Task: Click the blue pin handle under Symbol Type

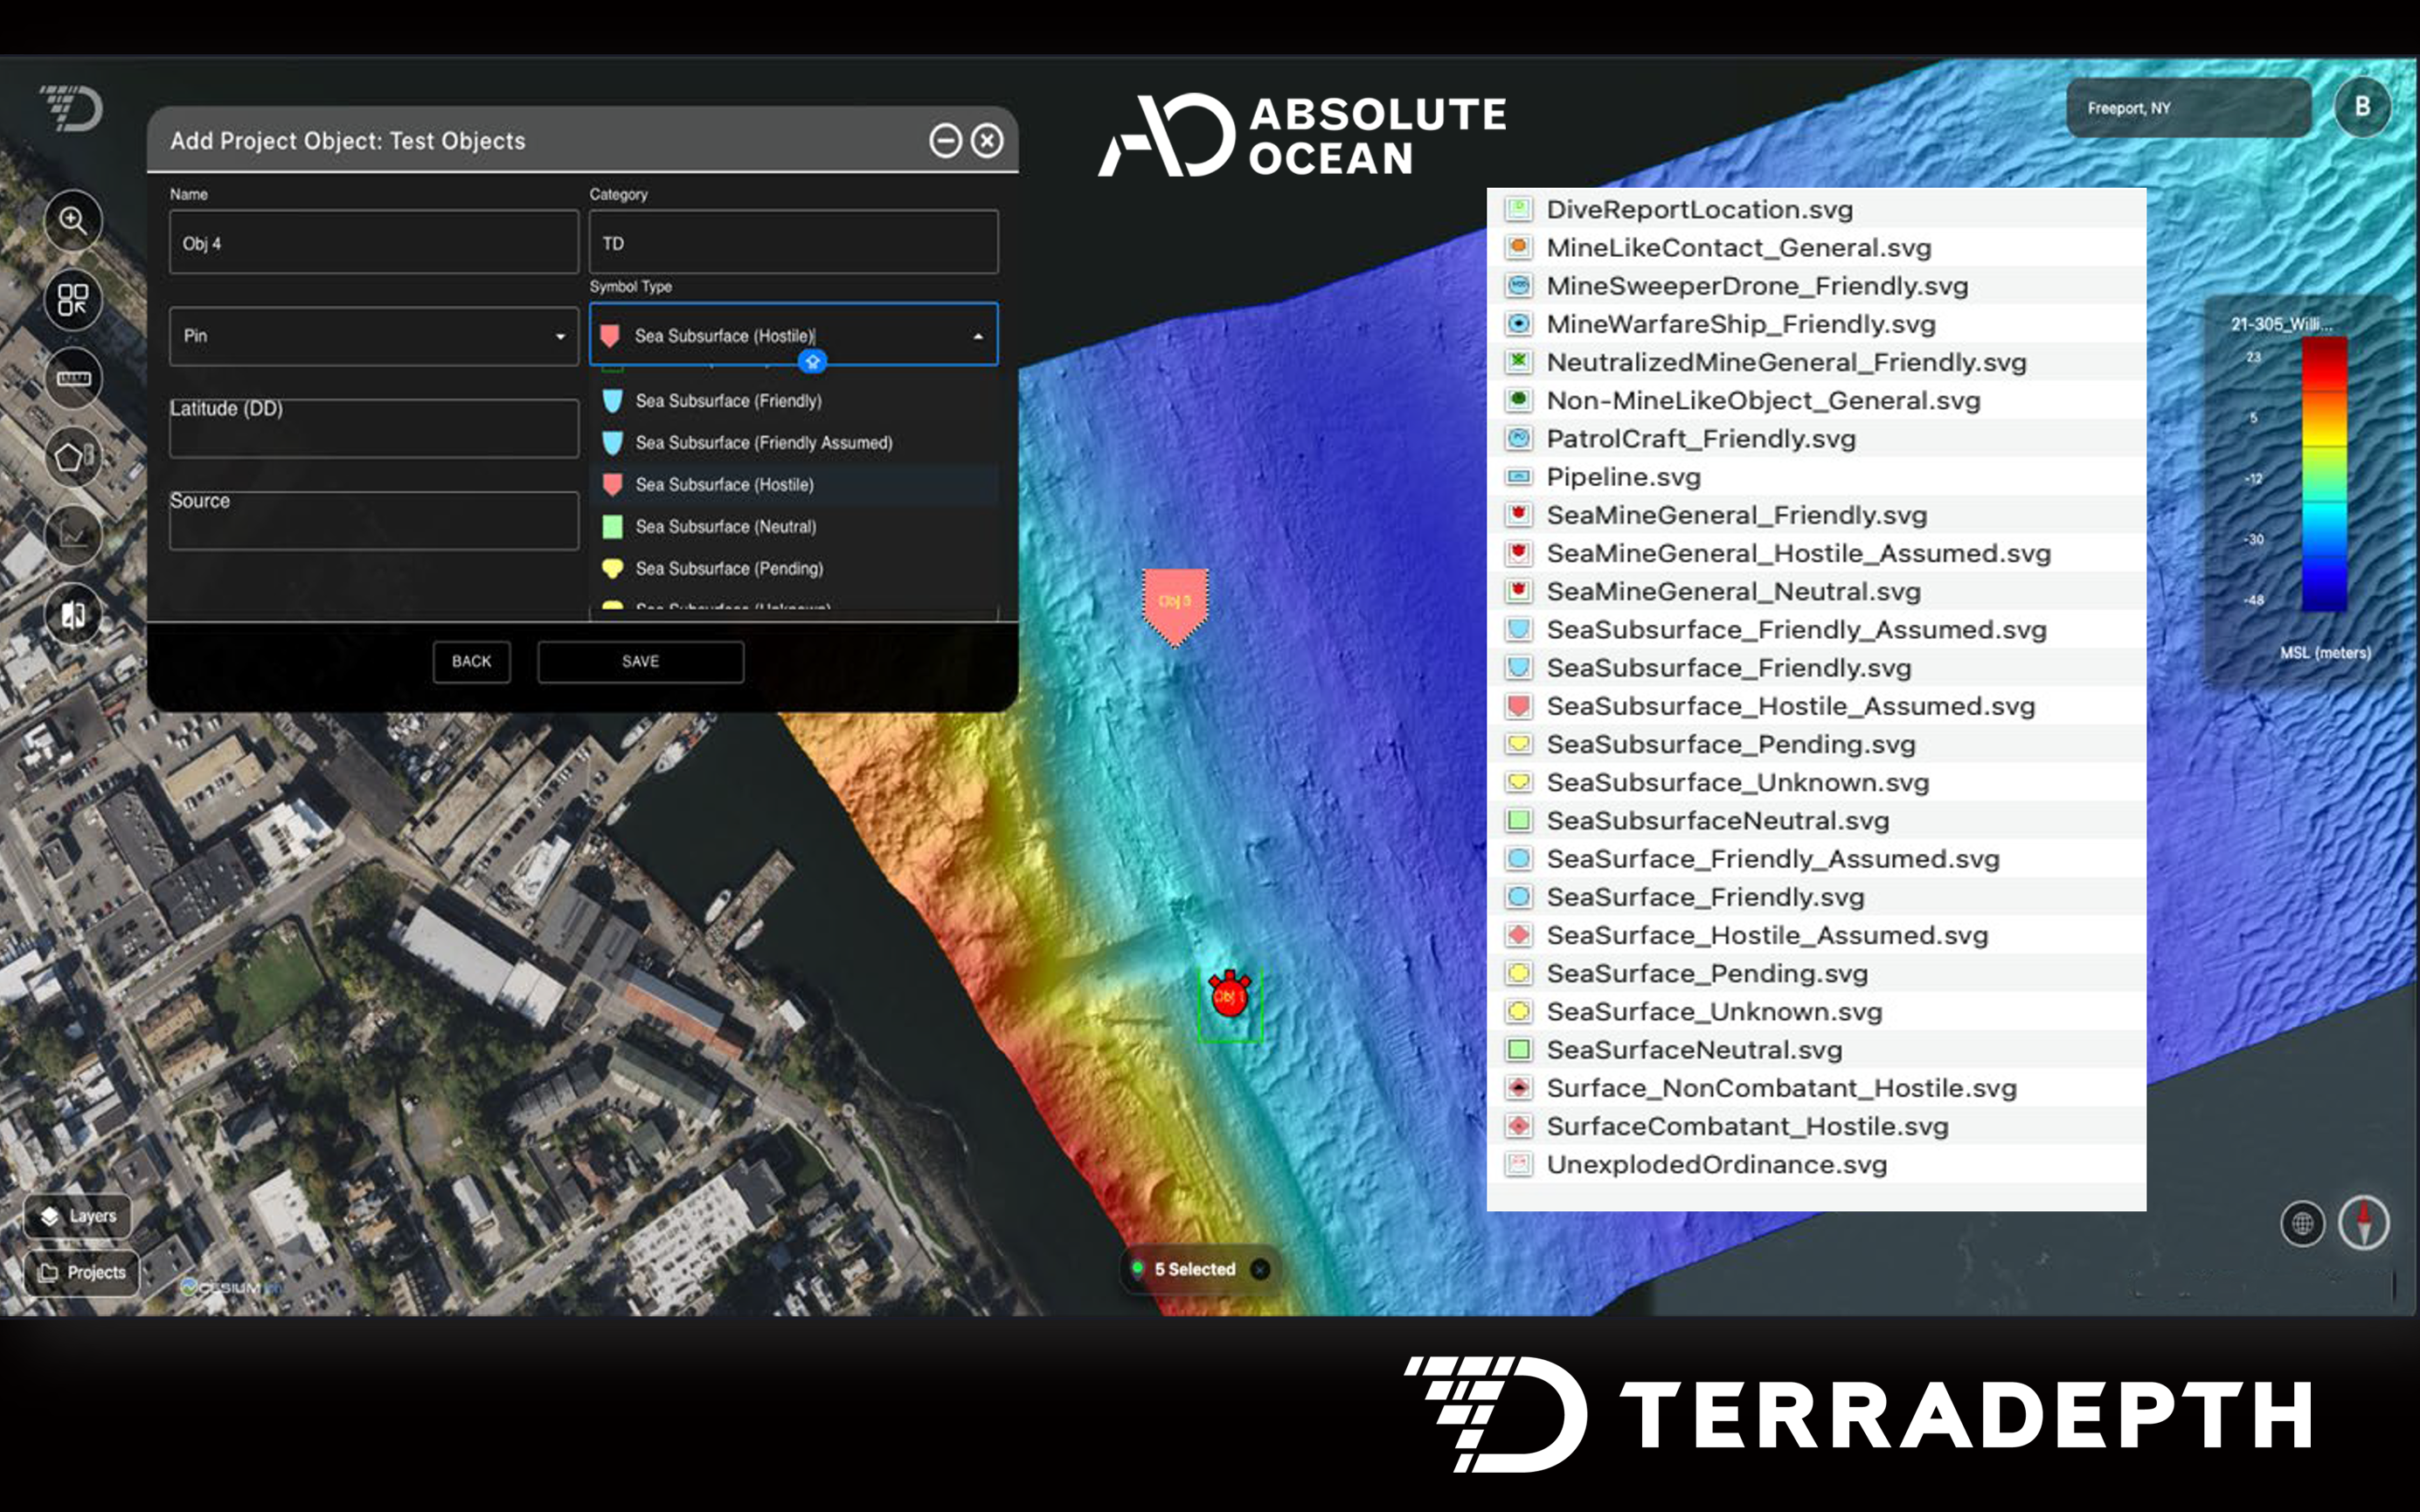Action: click(x=812, y=362)
